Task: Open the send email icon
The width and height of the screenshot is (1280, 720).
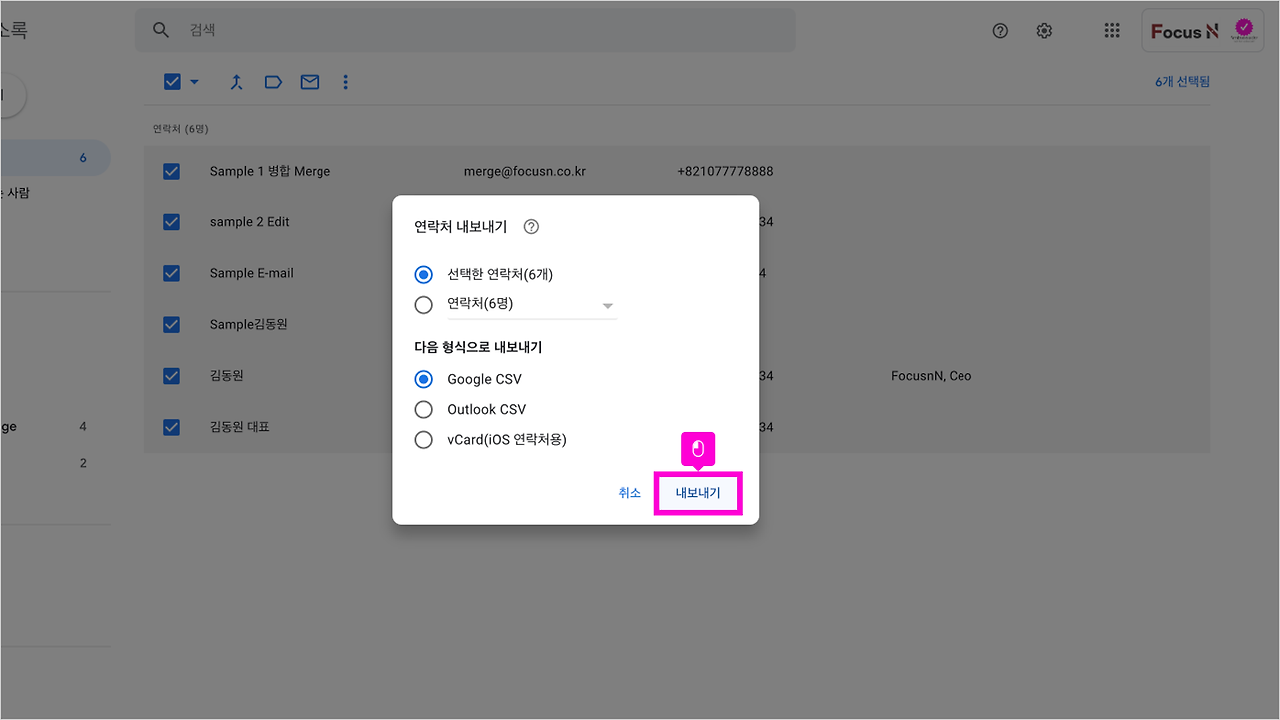Action: [309, 81]
